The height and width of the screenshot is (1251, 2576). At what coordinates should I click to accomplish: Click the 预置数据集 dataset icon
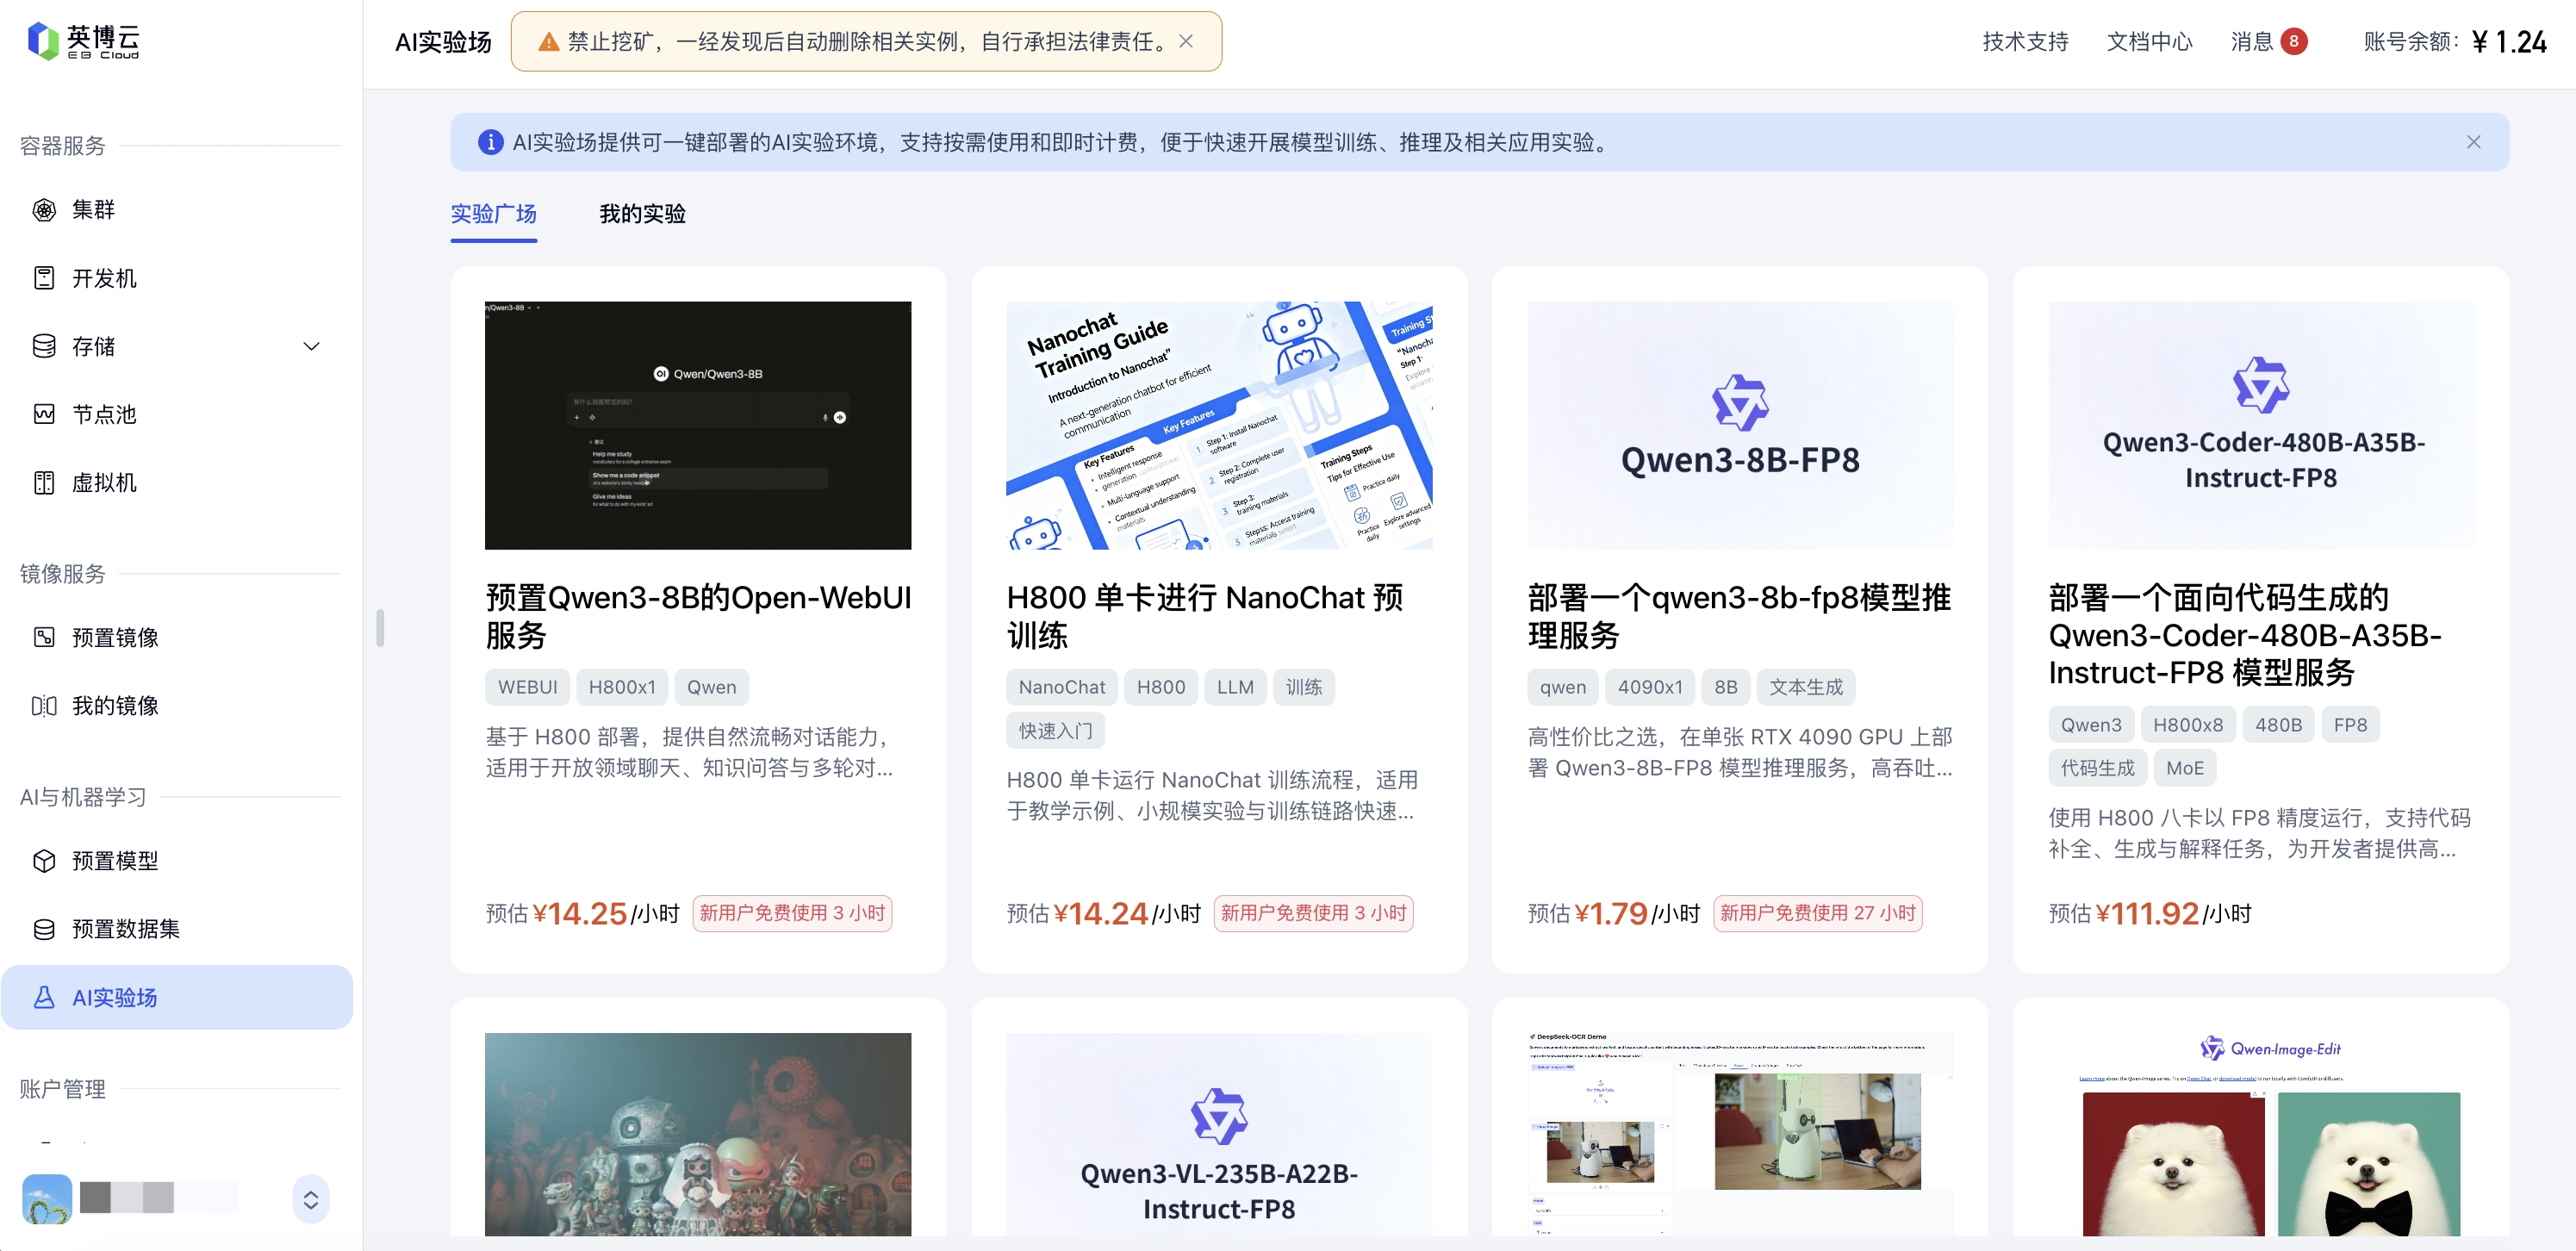[44, 929]
